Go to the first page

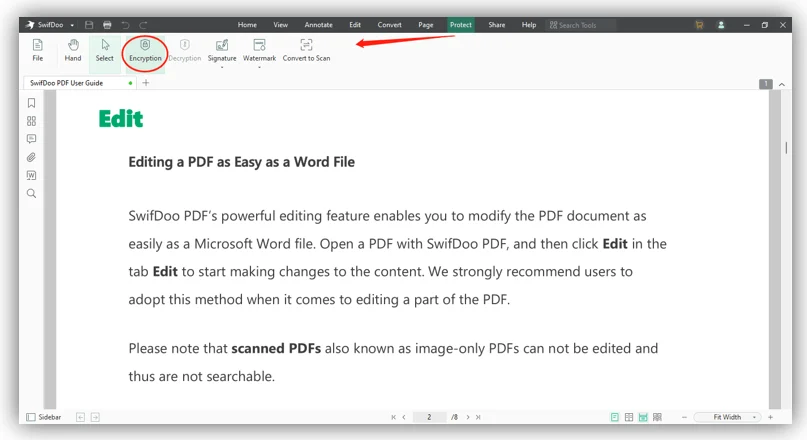pos(393,417)
